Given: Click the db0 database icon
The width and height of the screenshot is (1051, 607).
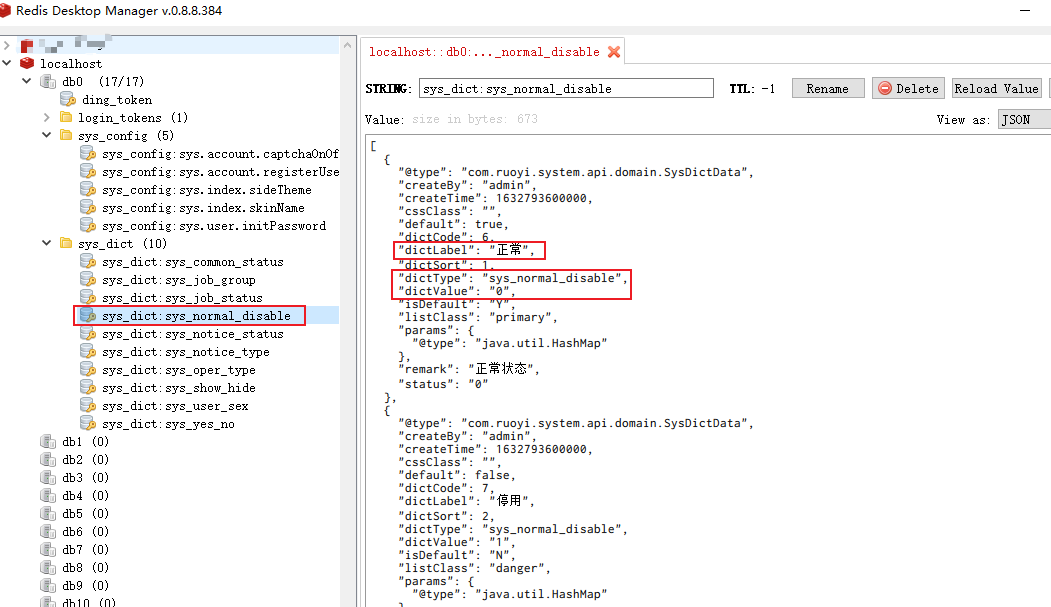Looking at the screenshot, I should click(x=48, y=81).
